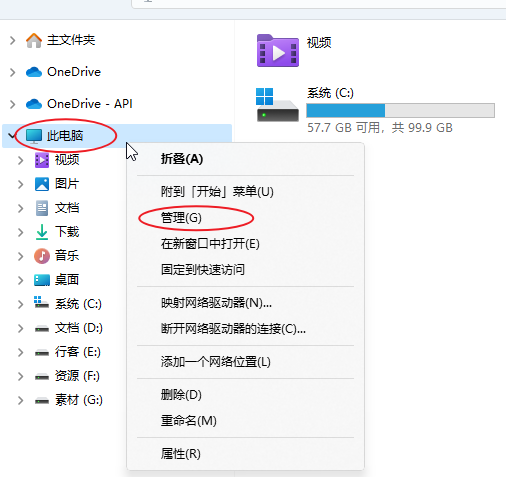The height and width of the screenshot is (477, 506).
Task: Open the 系统 (C:) drive icon in main pane
Action: coord(277,105)
